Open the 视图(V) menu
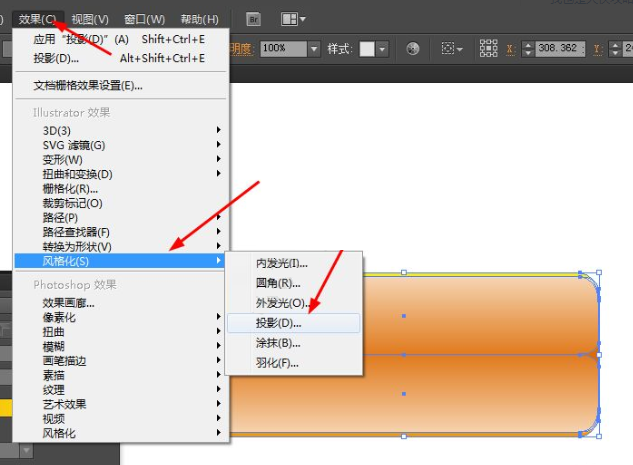Image resolution: width=633 pixels, height=465 pixels. pos(90,19)
